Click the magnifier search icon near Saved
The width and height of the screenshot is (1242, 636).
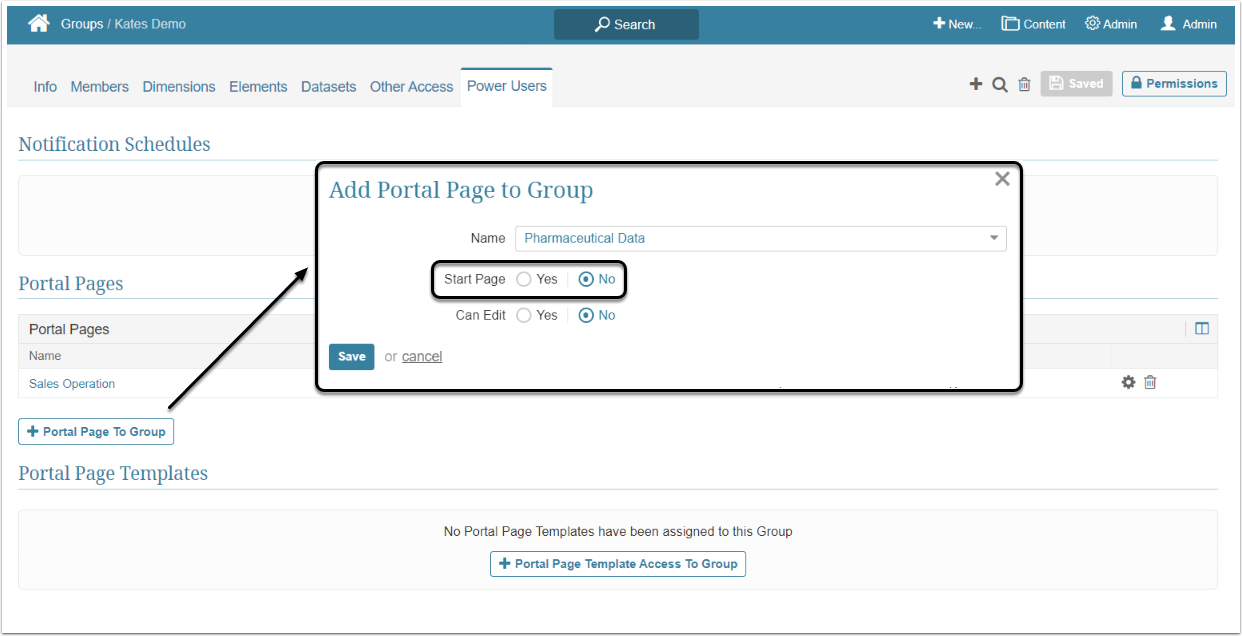(x=999, y=85)
